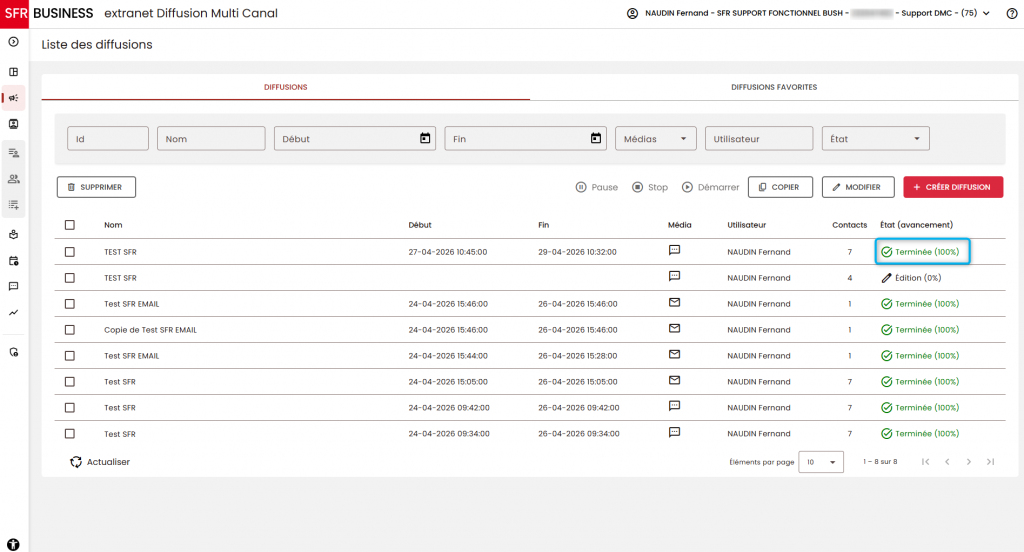
Task: Open the chat message icon in sidebar
Action: (x=13, y=286)
